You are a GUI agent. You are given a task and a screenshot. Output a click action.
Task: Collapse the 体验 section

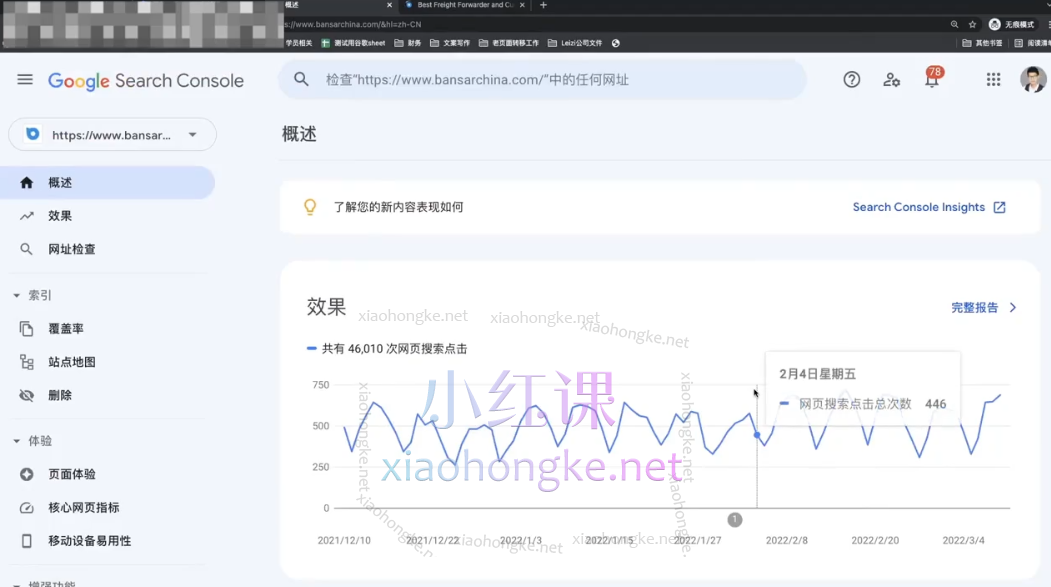coord(17,441)
